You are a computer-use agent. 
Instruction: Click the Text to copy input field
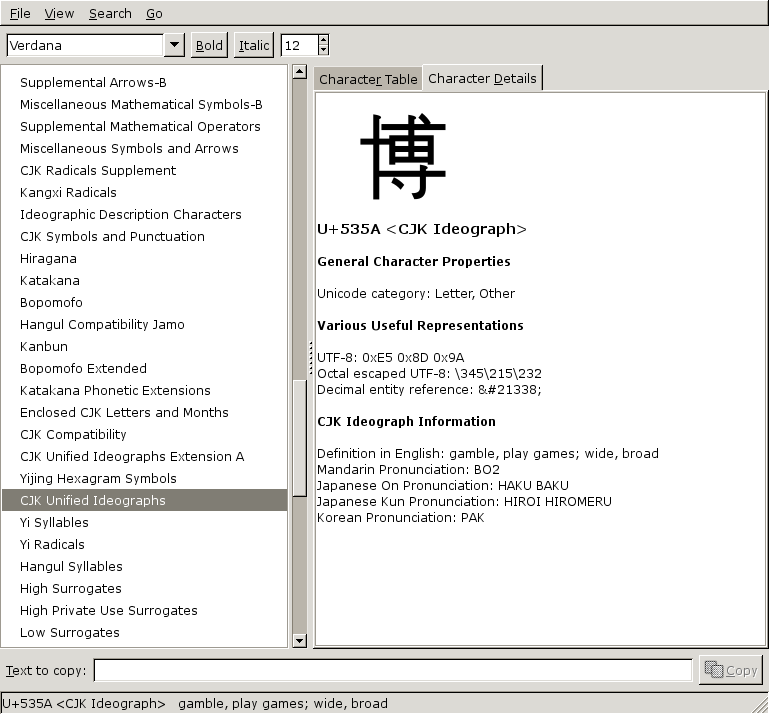tap(393, 670)
